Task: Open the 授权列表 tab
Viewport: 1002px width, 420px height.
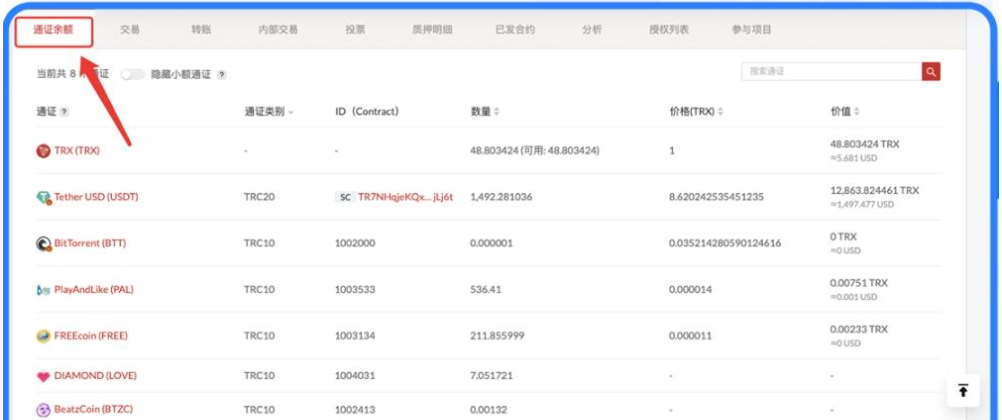Action: click(x=669, y=30)
